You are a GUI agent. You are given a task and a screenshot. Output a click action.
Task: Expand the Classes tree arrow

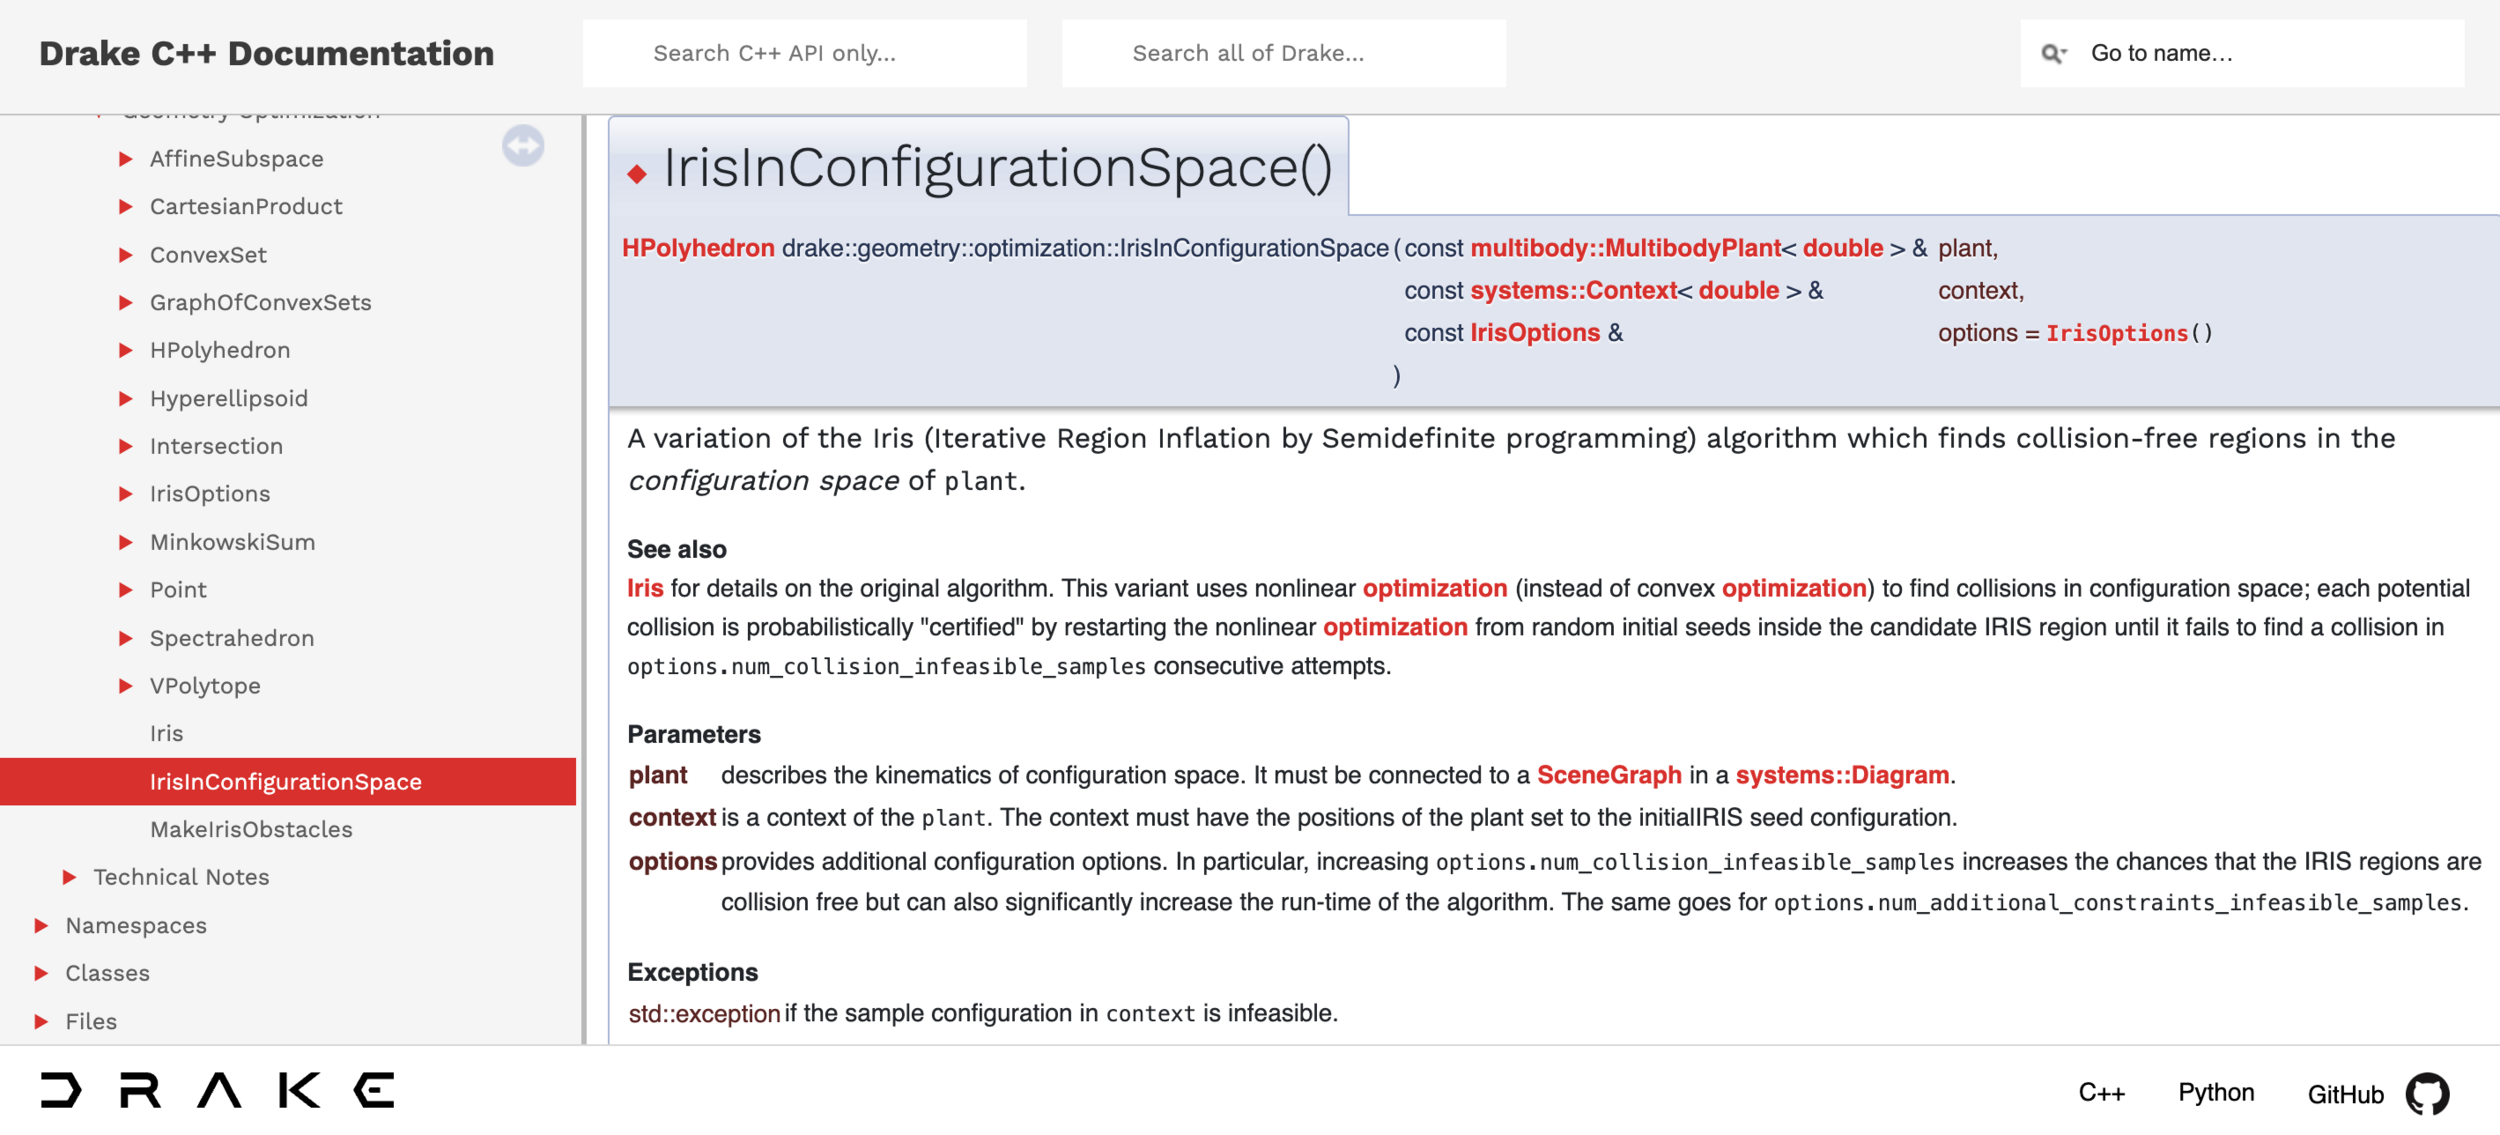(41, 973)
